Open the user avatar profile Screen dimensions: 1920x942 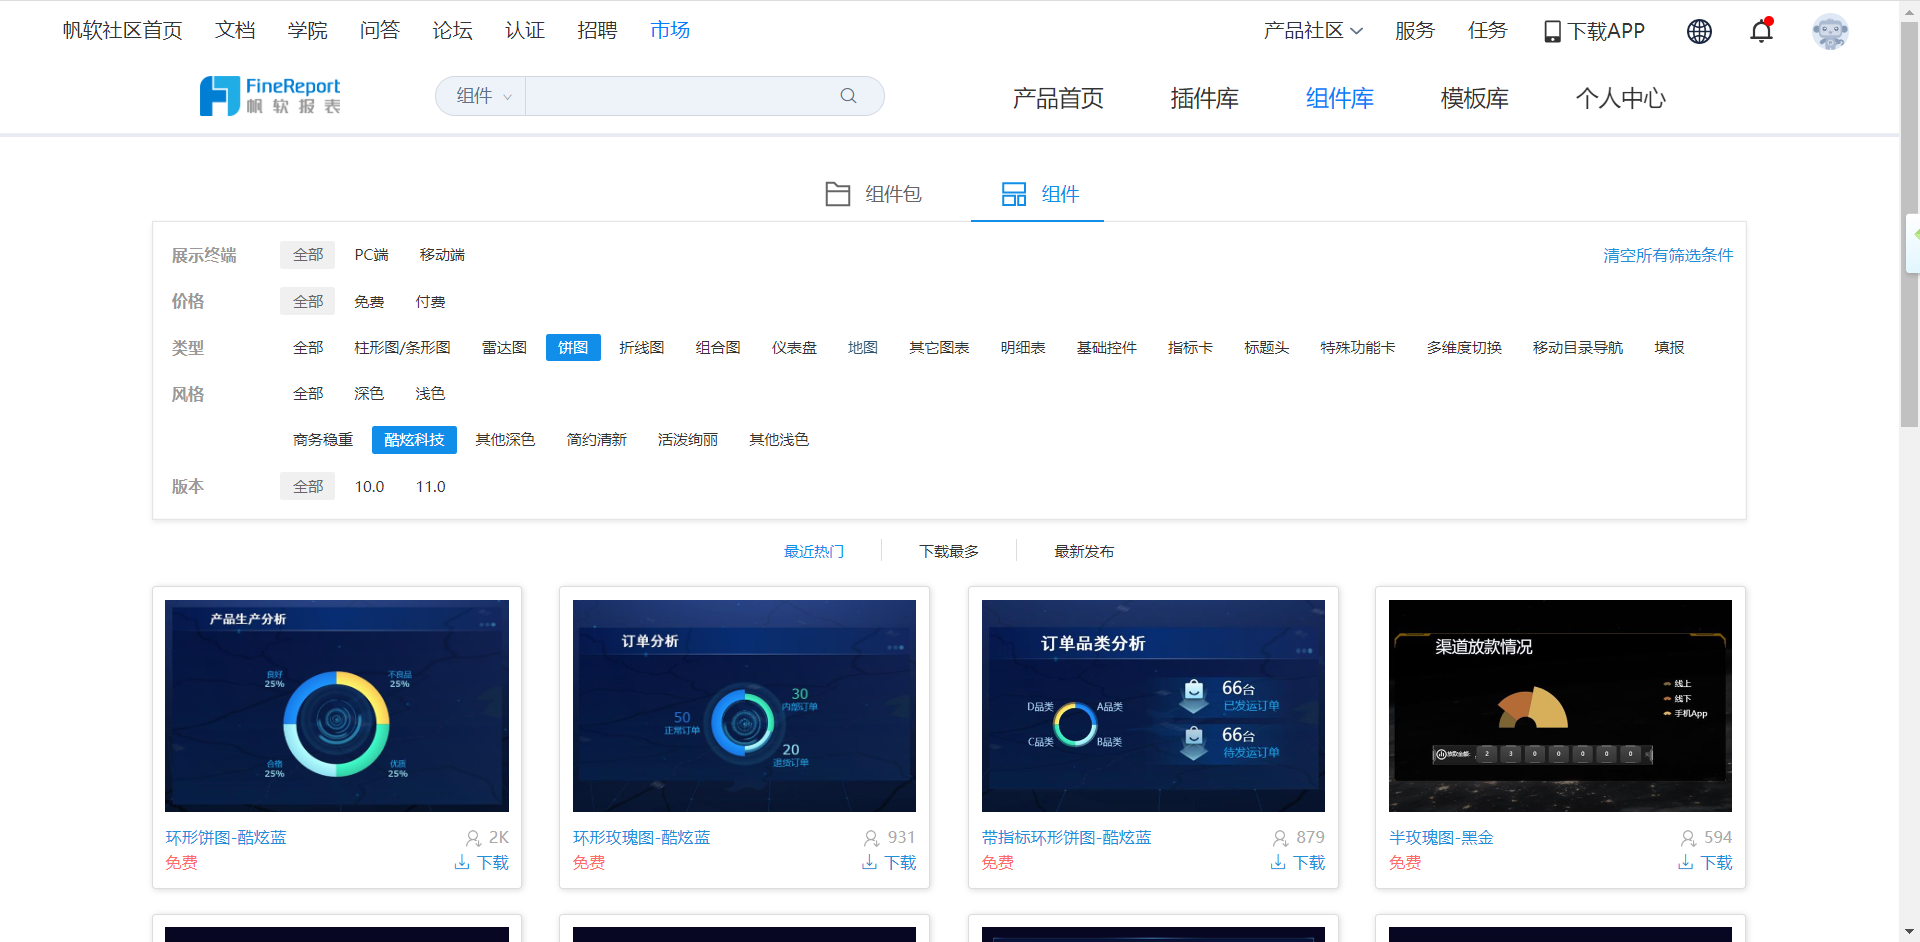click(1830, 31)
